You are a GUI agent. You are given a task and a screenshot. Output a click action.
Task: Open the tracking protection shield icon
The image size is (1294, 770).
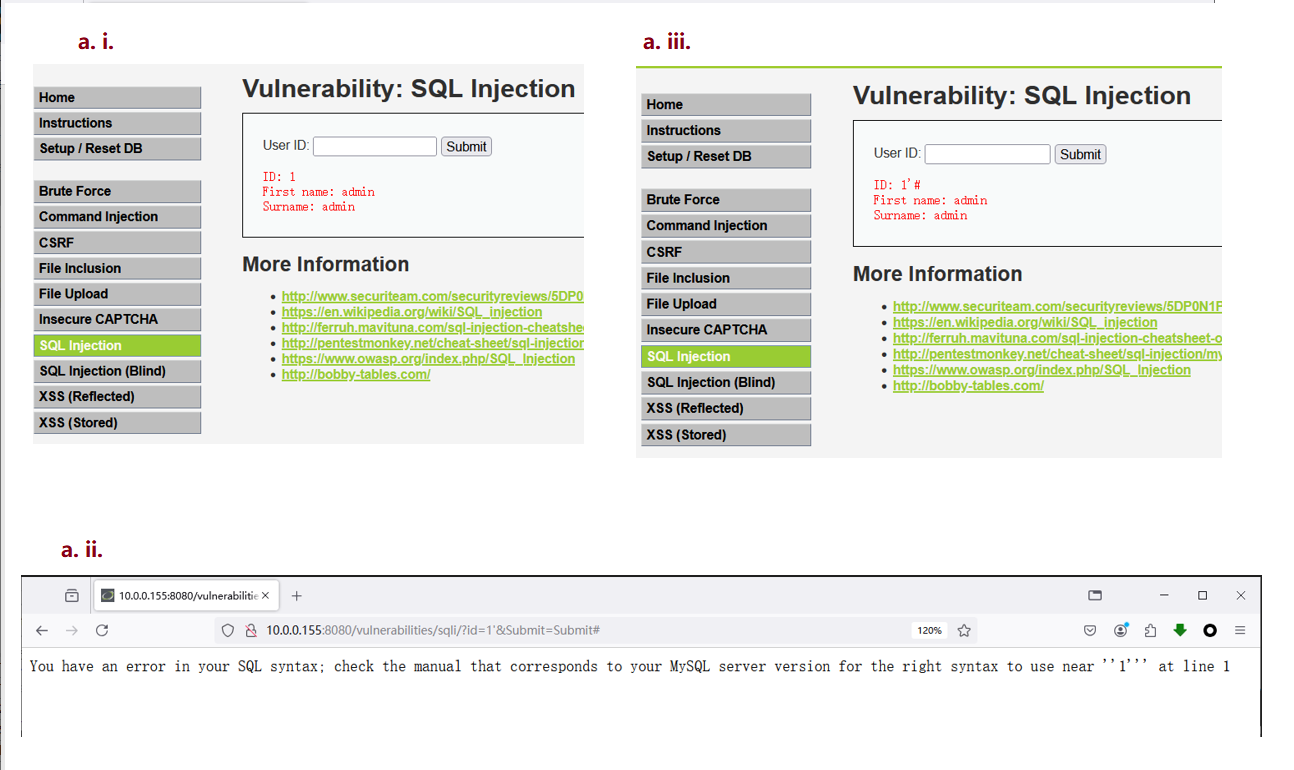point(228,630)
